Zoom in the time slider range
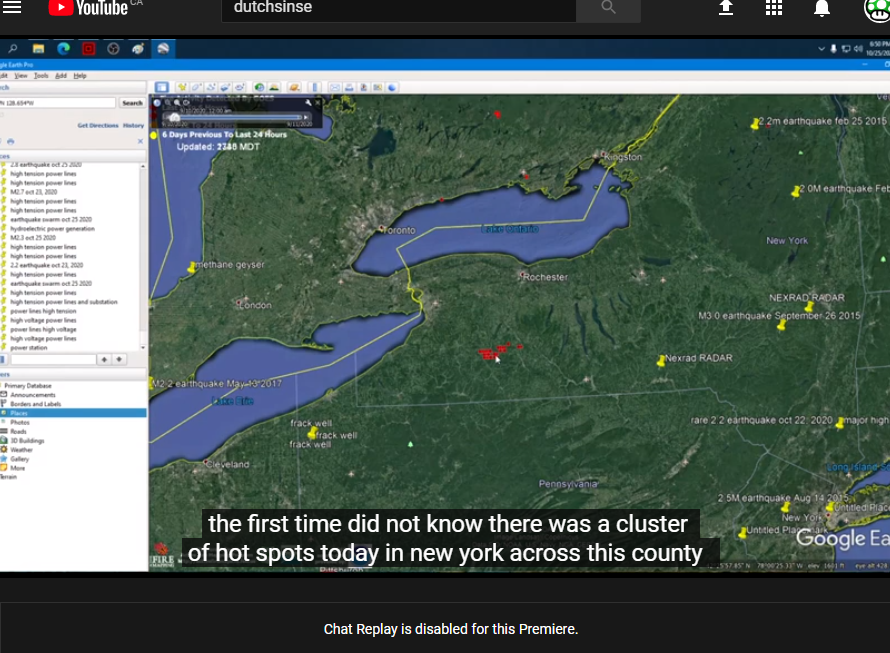Image resolution: width=890 pixels, height=653 pixels. tap(177, 103)
